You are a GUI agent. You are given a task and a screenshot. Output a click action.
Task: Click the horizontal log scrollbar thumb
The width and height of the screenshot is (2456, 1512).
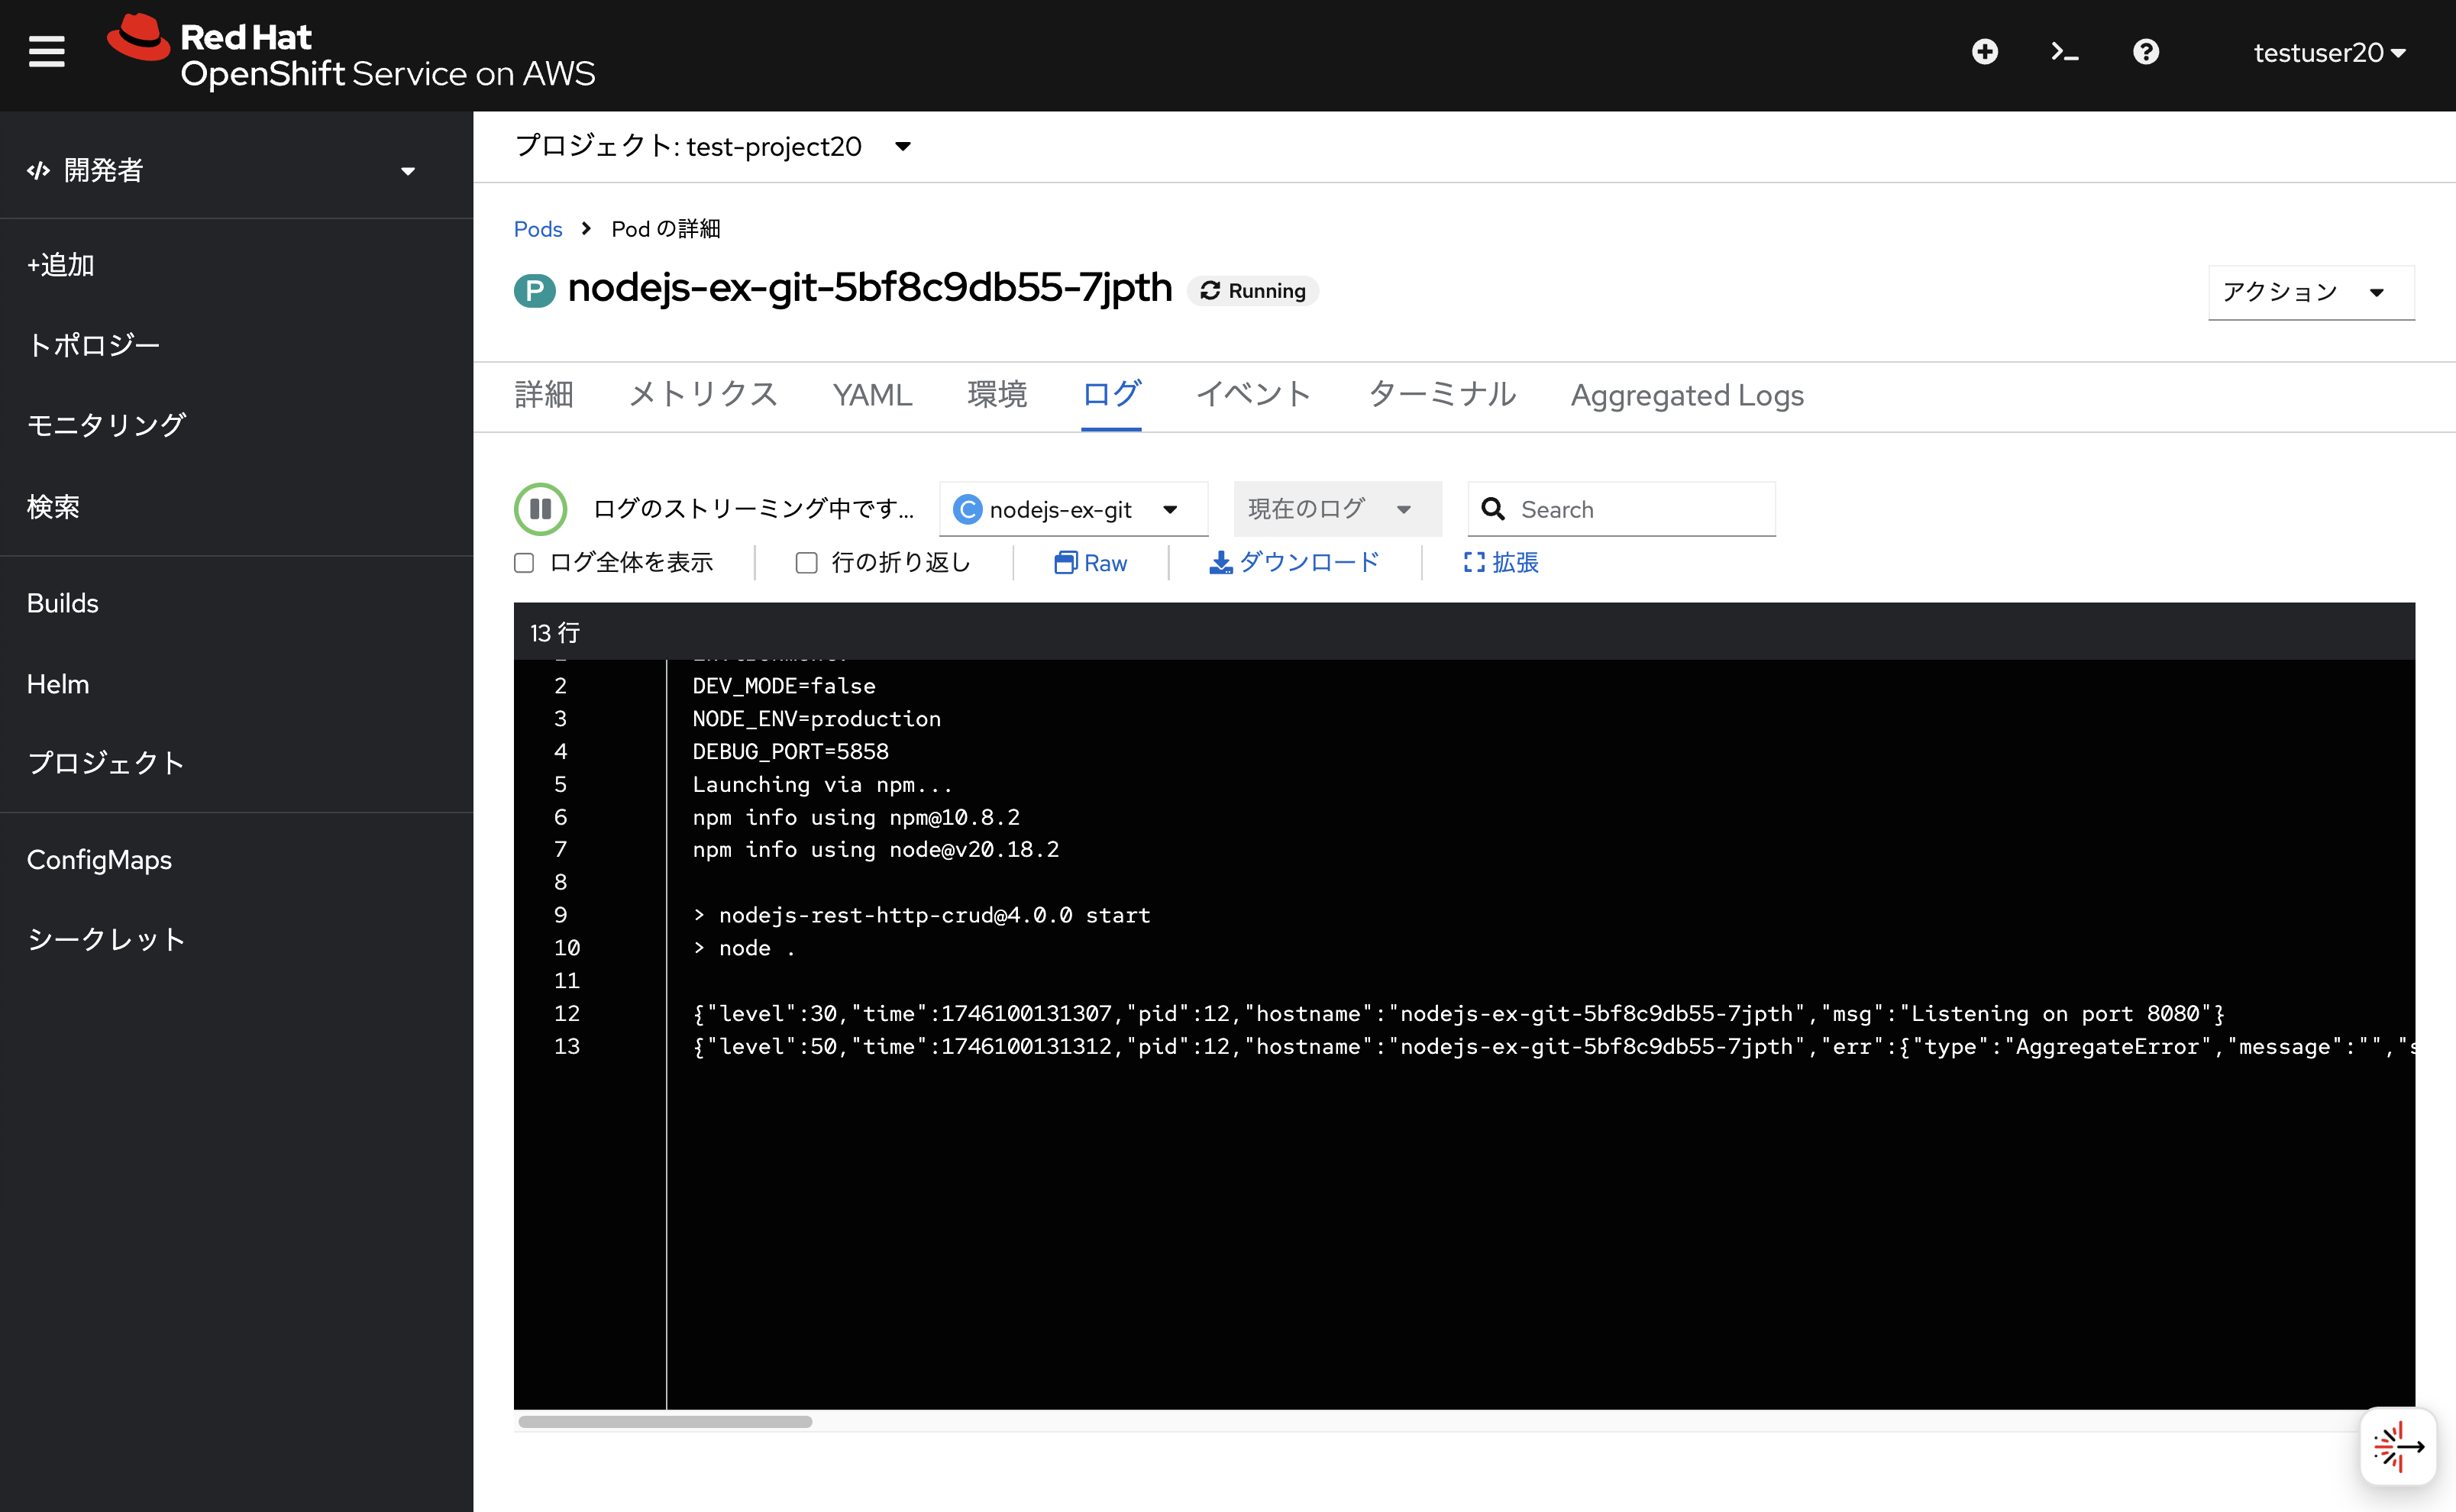(665, 1422)
